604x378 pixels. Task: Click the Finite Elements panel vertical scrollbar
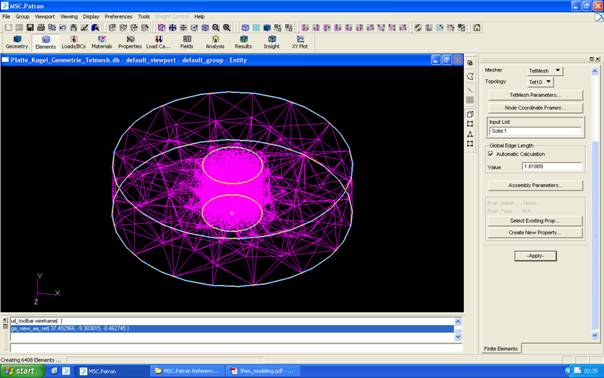click(x=595, y=203)
